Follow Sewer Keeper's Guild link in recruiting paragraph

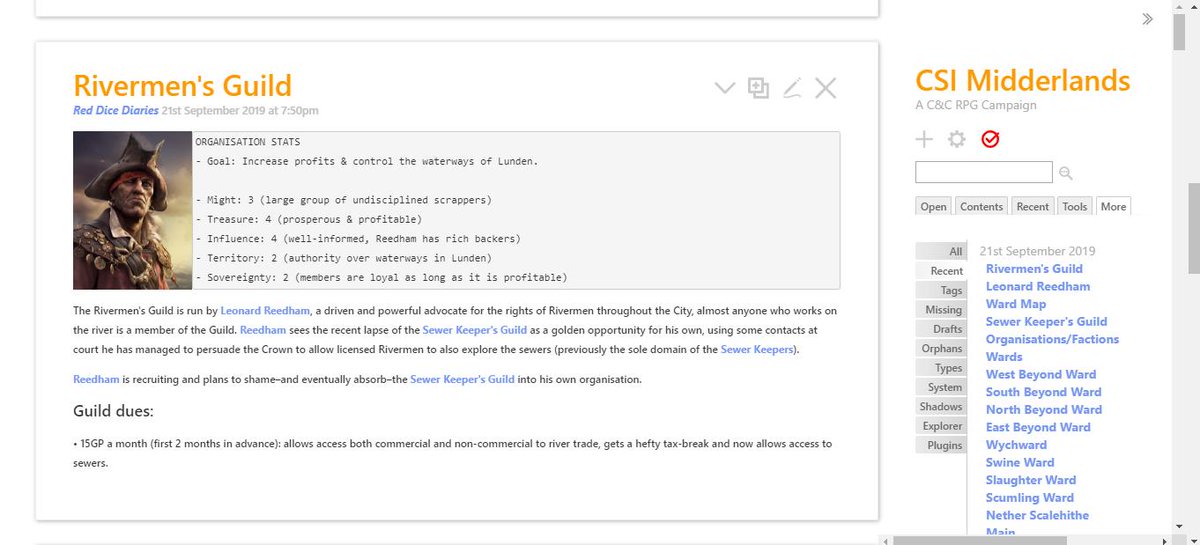462,380
